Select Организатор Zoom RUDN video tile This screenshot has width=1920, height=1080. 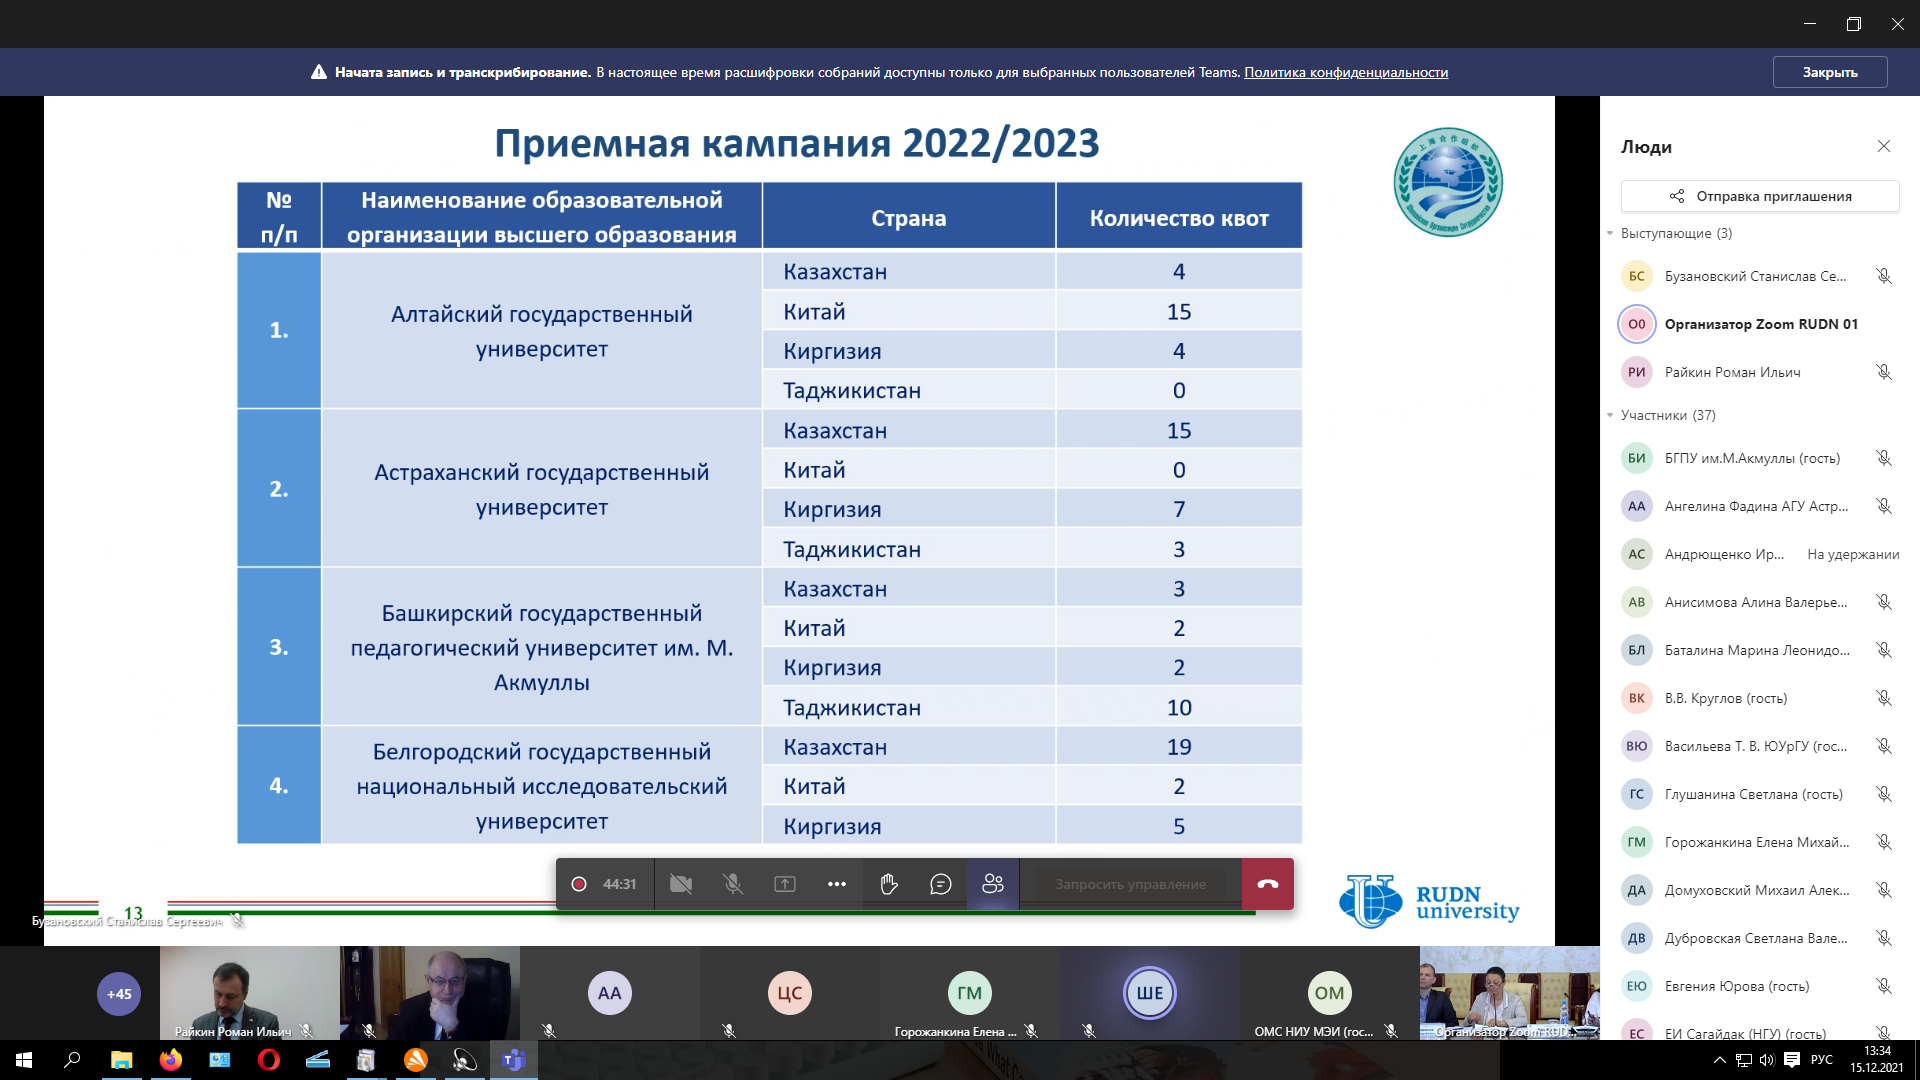click(x=1509, y=993)
